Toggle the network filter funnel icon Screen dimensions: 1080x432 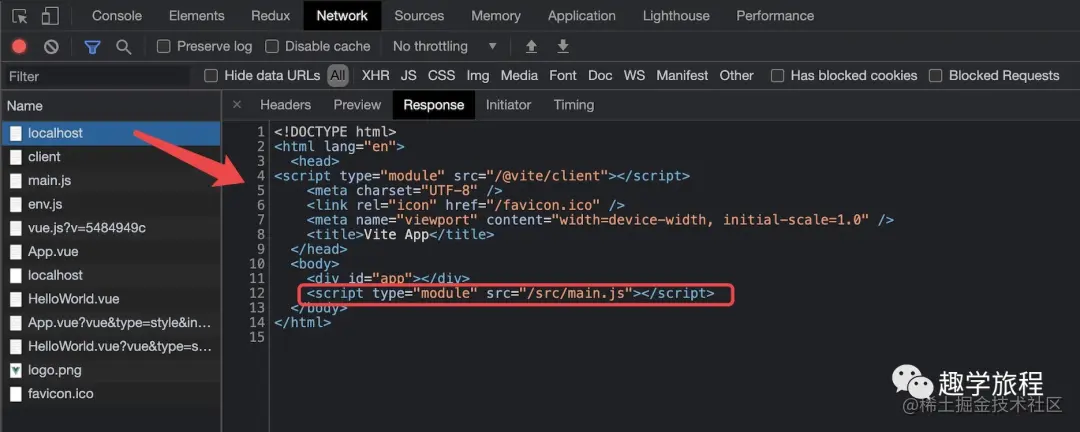[x=92, y=47]
